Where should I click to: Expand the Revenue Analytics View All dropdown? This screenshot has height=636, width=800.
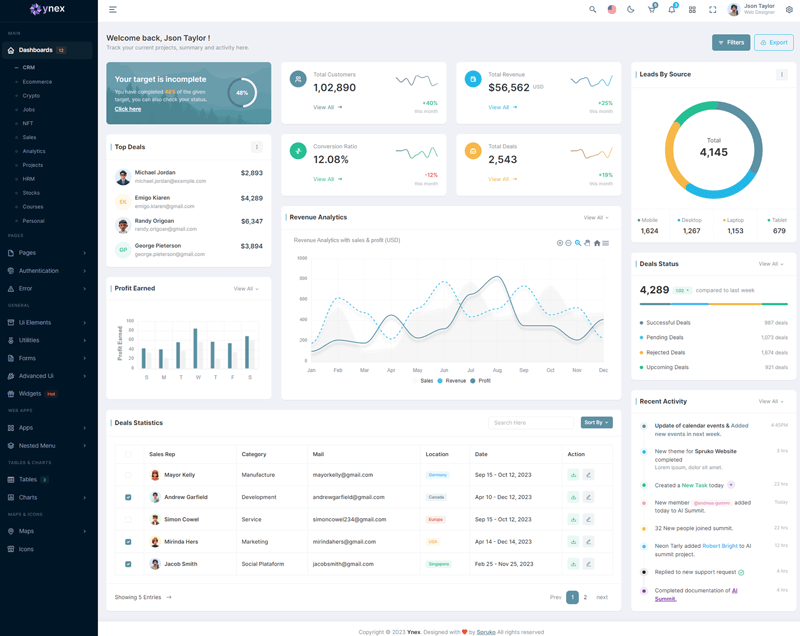[596, 217]
